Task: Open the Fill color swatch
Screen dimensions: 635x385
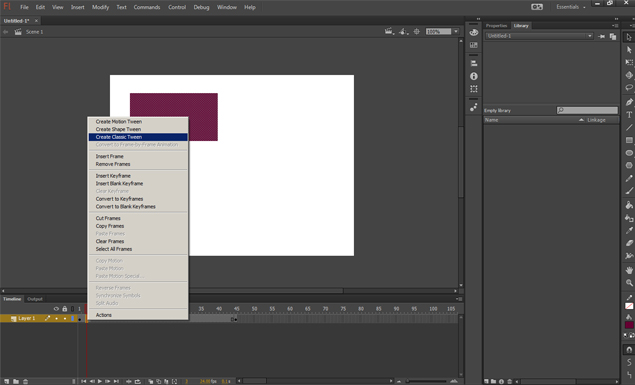Action: 629,325
